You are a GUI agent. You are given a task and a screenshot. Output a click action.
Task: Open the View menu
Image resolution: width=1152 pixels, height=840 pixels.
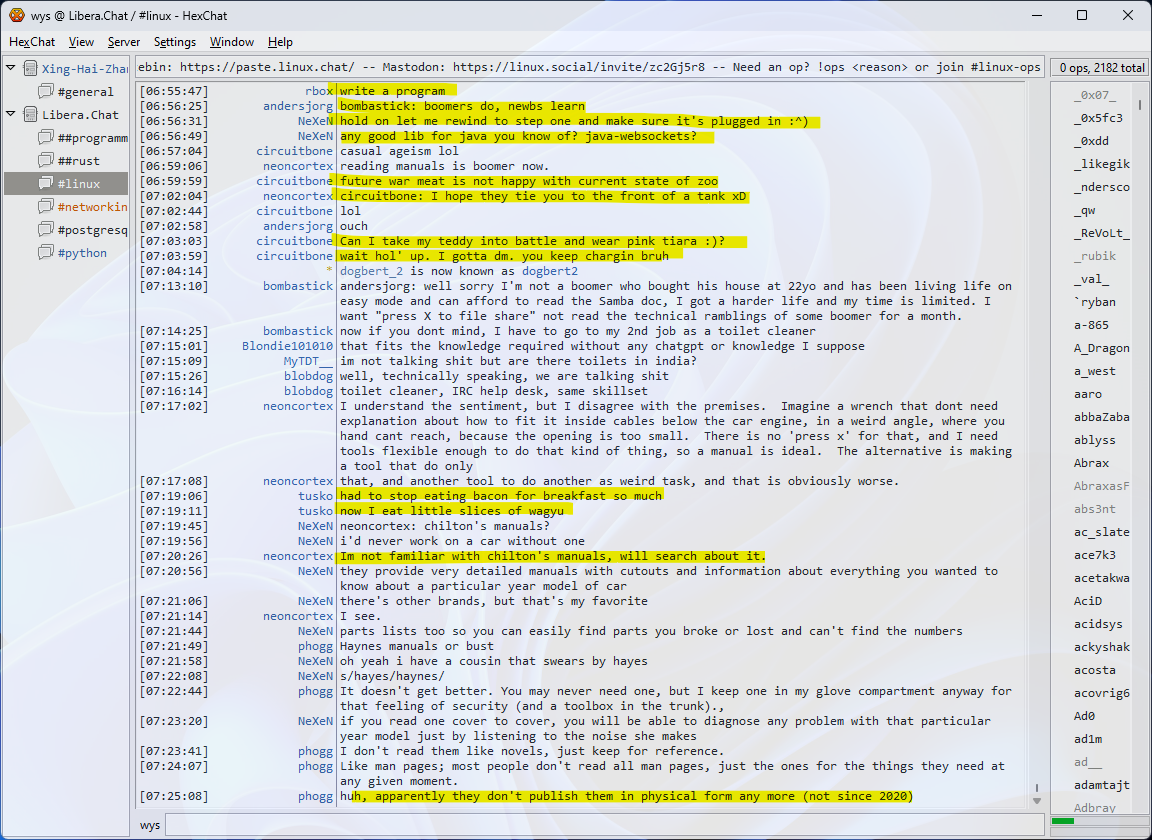pyautogui.click(x=81, y=42)
